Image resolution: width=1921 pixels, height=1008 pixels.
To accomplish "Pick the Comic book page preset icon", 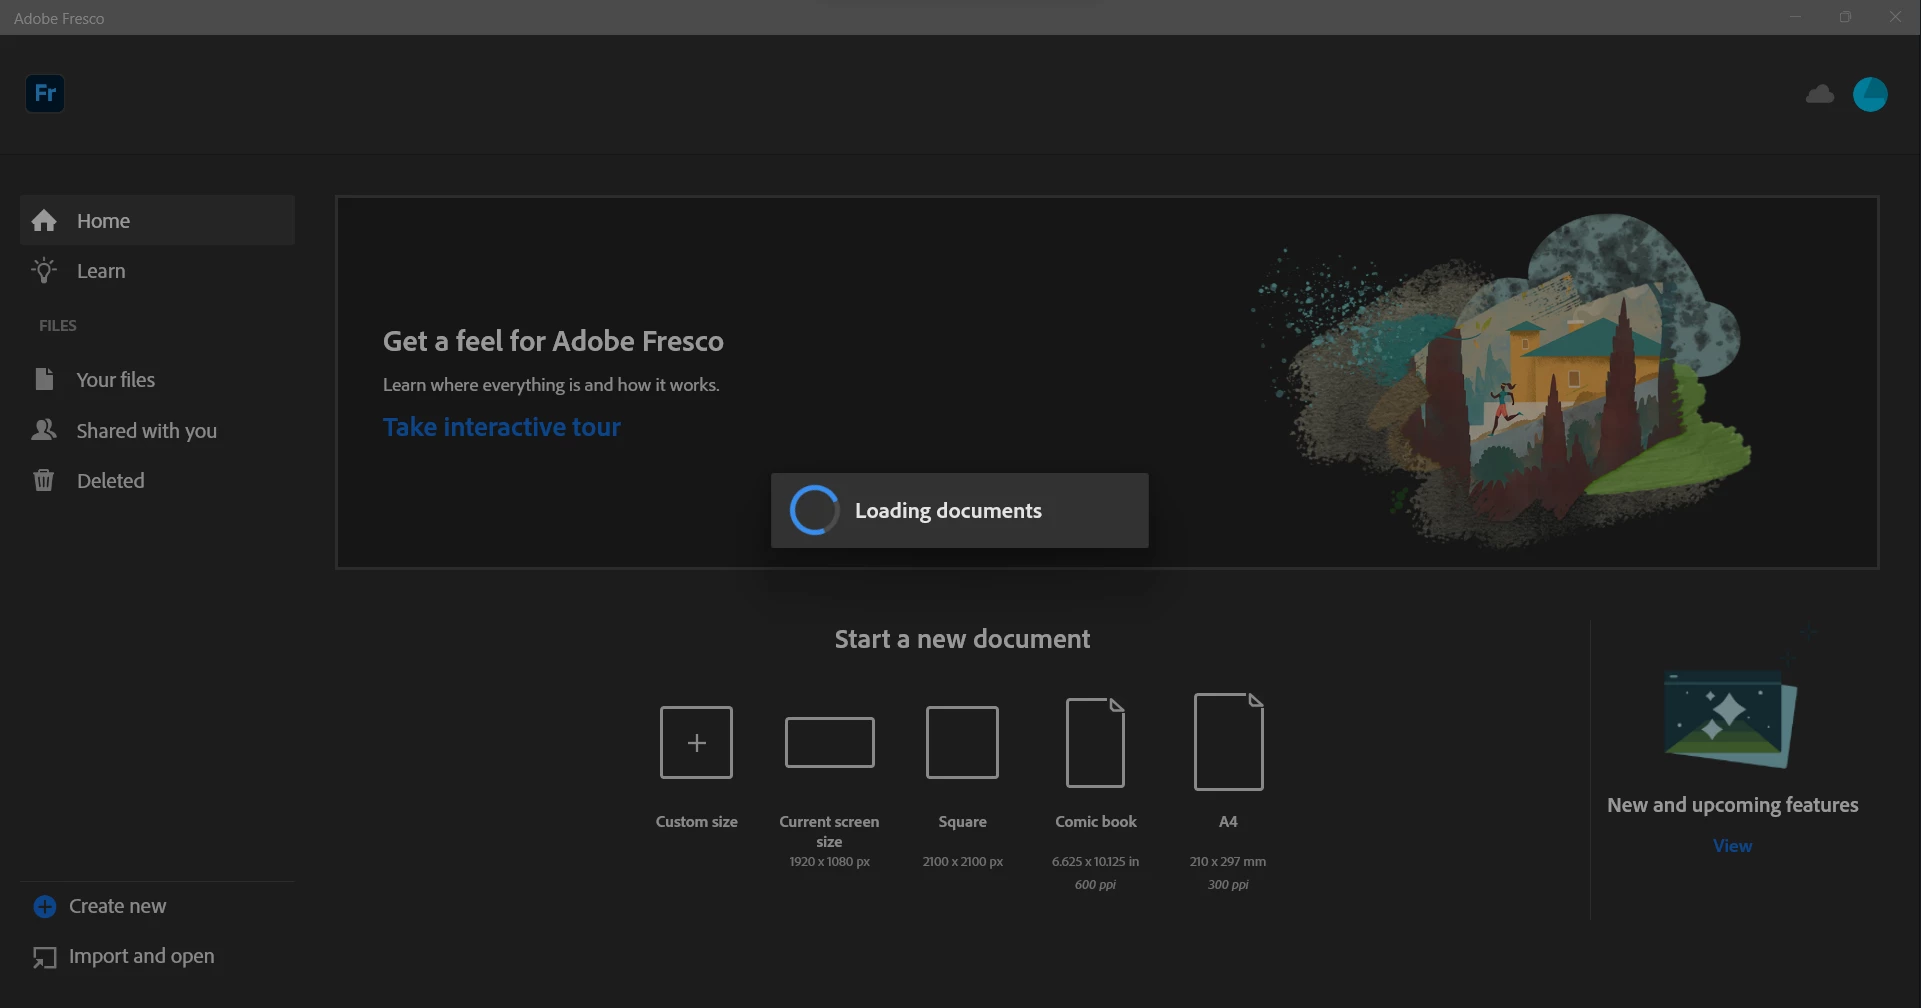I will tap(1096, 742).
